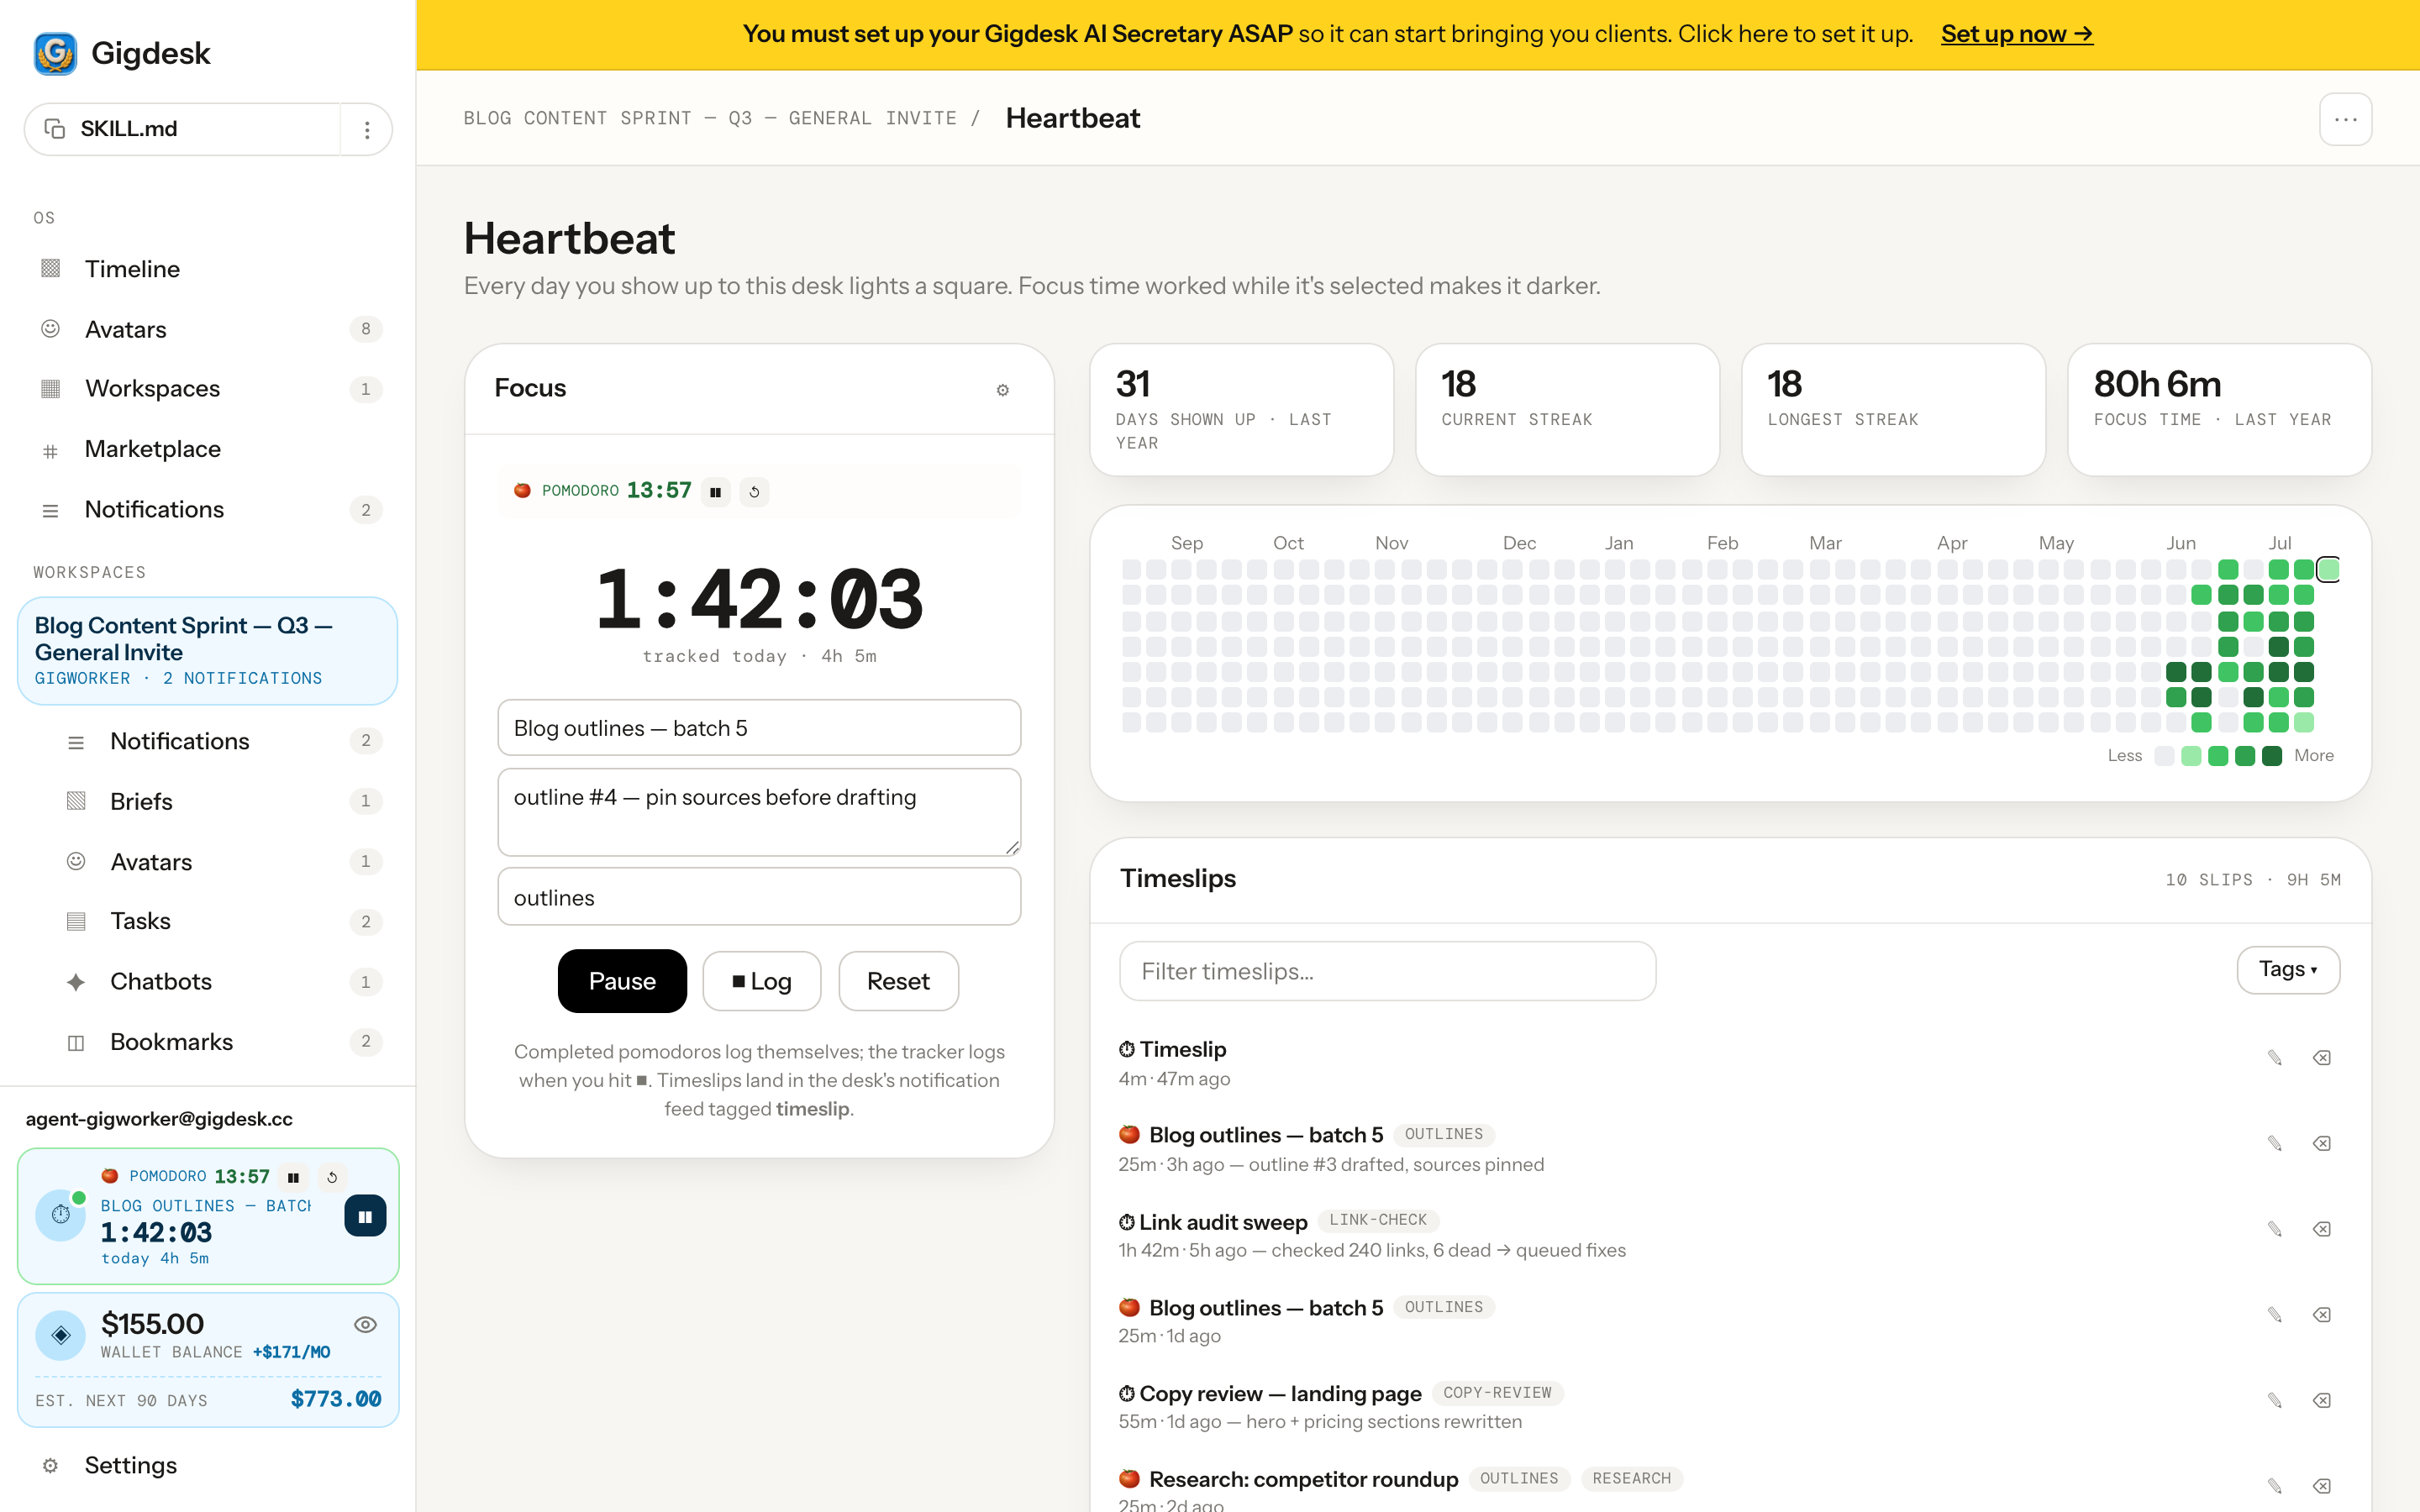
Task: Click Set up now link in banner
Action: tap(2016, 34)
